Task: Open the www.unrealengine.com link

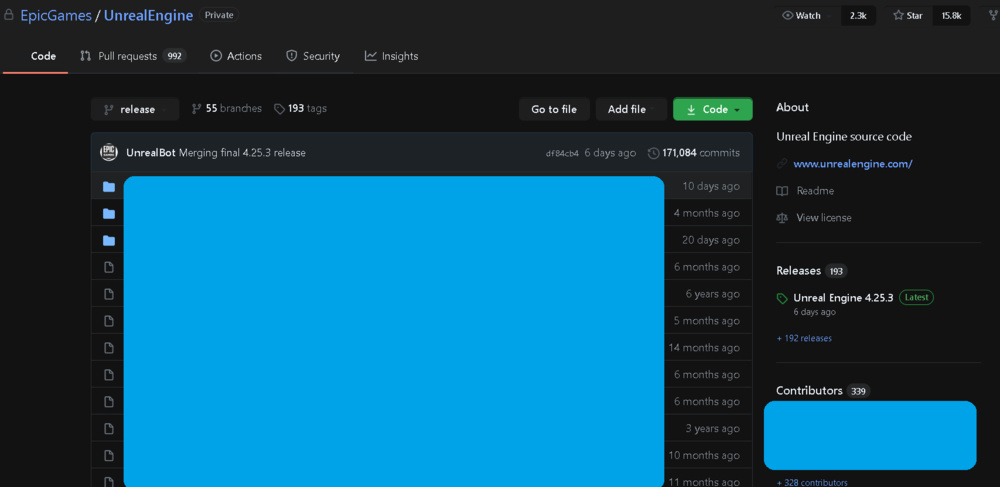Action: tap(852, 164)
